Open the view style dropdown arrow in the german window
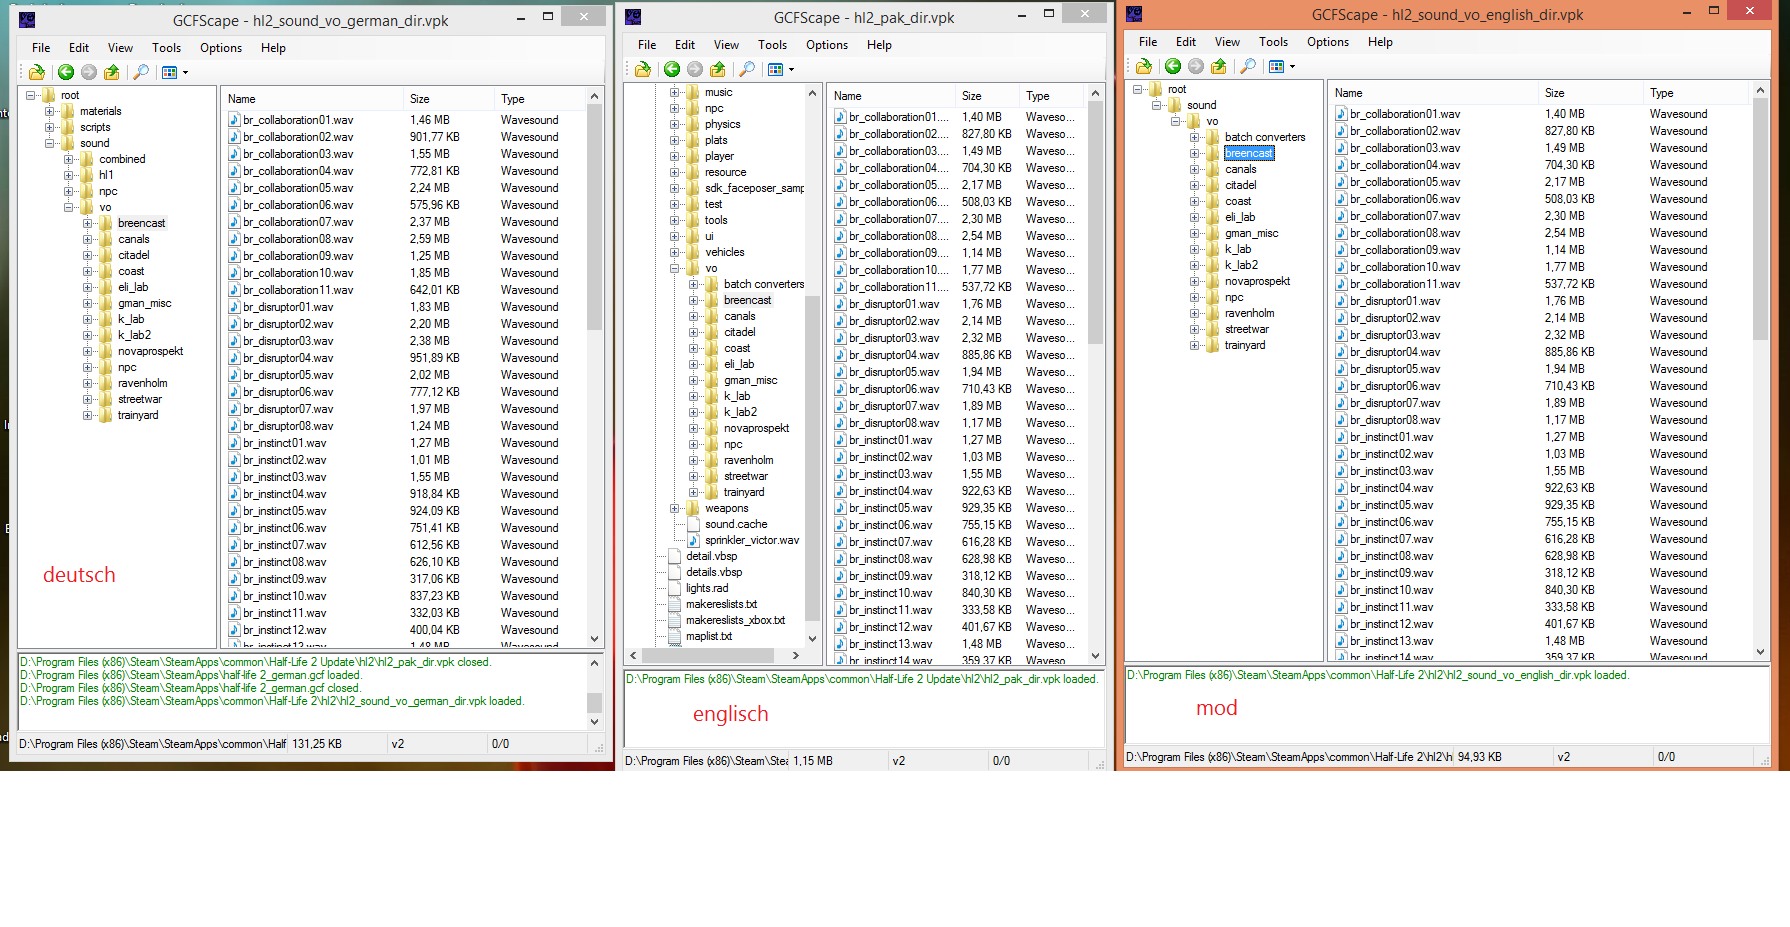 click(x=185, y=73)
